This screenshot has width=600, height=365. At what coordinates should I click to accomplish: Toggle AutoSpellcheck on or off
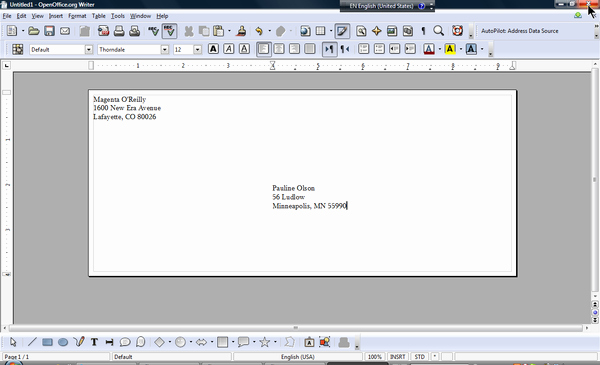tap(169, 31)
